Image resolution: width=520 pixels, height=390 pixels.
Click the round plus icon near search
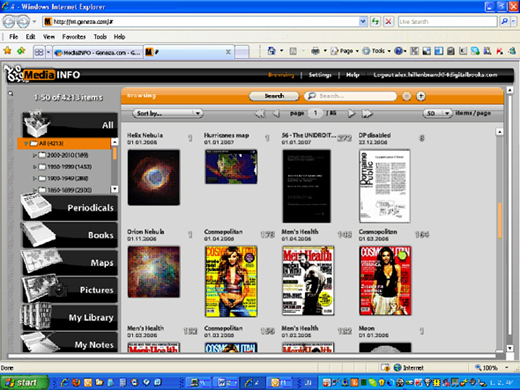coord(421,96)
